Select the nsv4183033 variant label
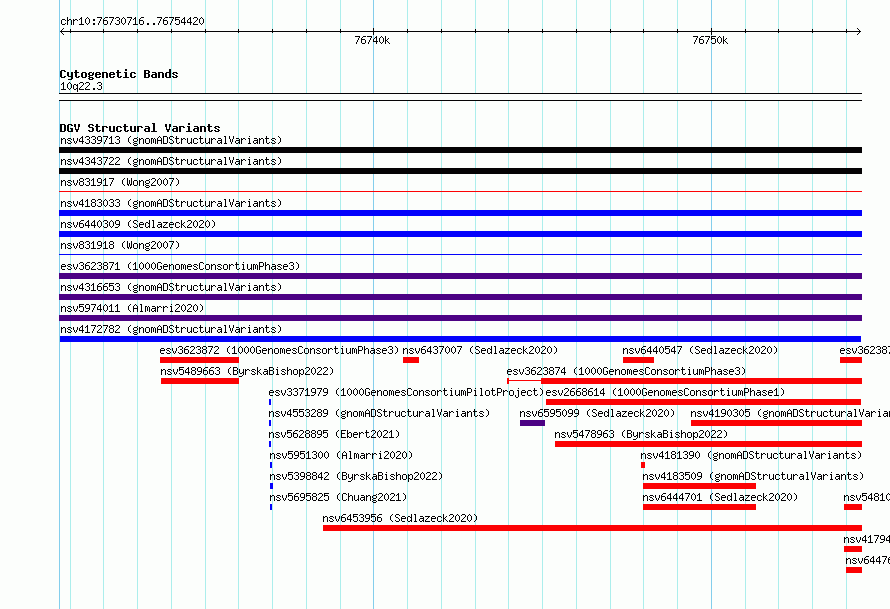 [x=171, y=203]
